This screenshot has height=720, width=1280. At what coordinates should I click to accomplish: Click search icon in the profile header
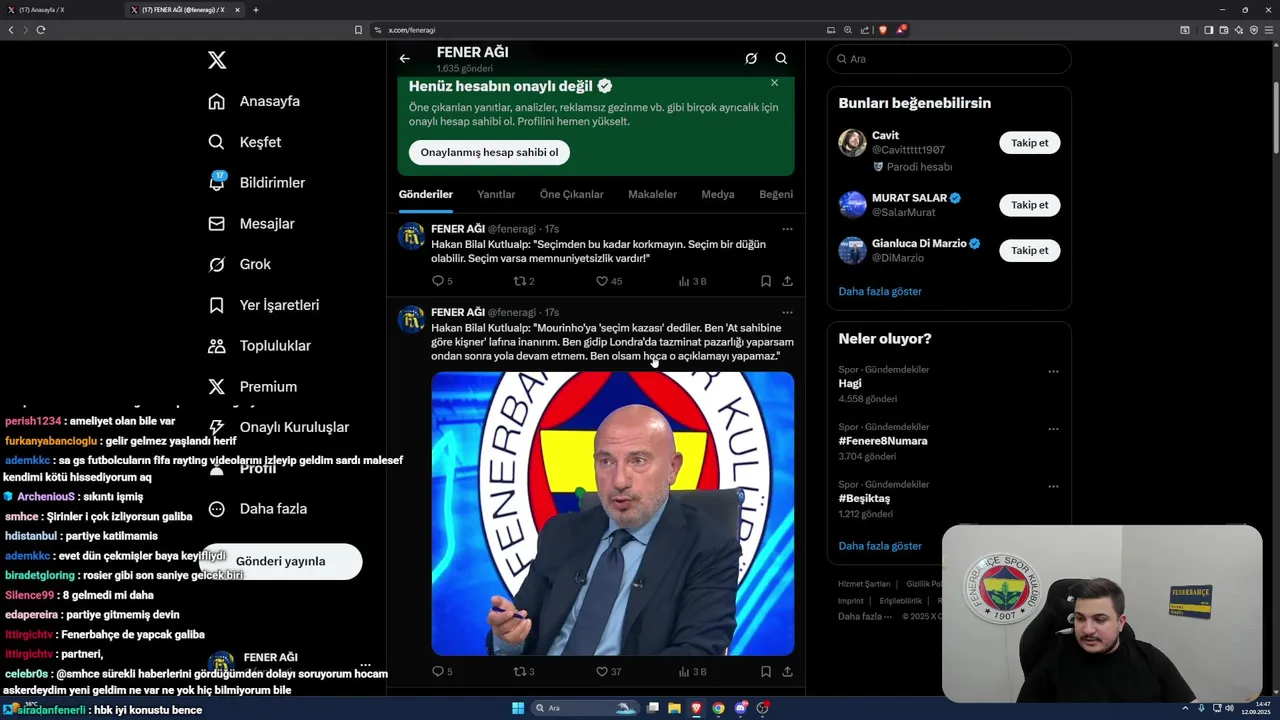coord(781,58)
